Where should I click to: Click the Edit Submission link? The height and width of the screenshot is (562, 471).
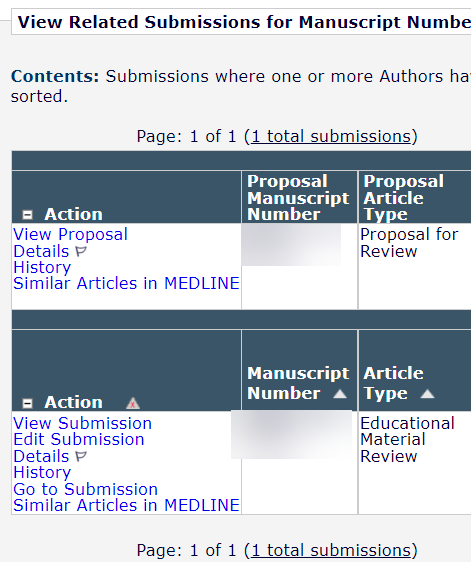coord(79,439)
